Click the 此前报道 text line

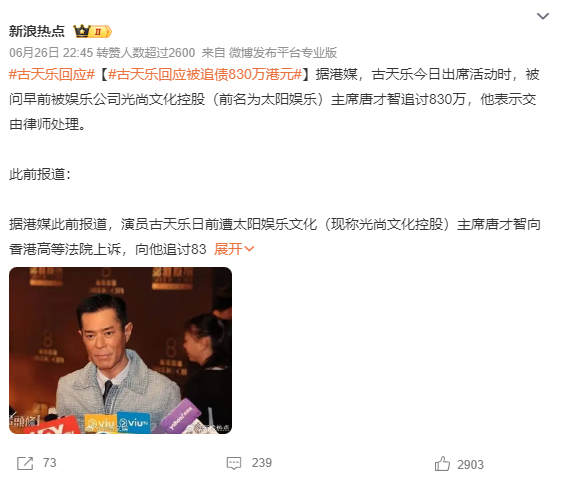point(40,174)
